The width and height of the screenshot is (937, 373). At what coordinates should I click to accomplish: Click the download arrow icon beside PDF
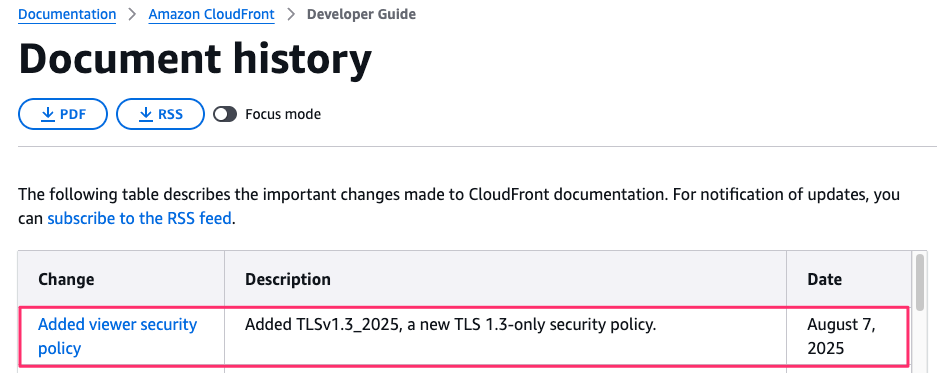pyautogui.click(x=48, y=114)
